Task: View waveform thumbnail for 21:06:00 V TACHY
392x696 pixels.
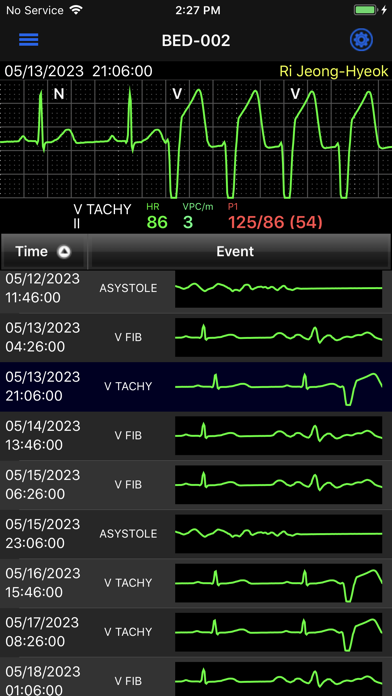Action: click(278, 386)
